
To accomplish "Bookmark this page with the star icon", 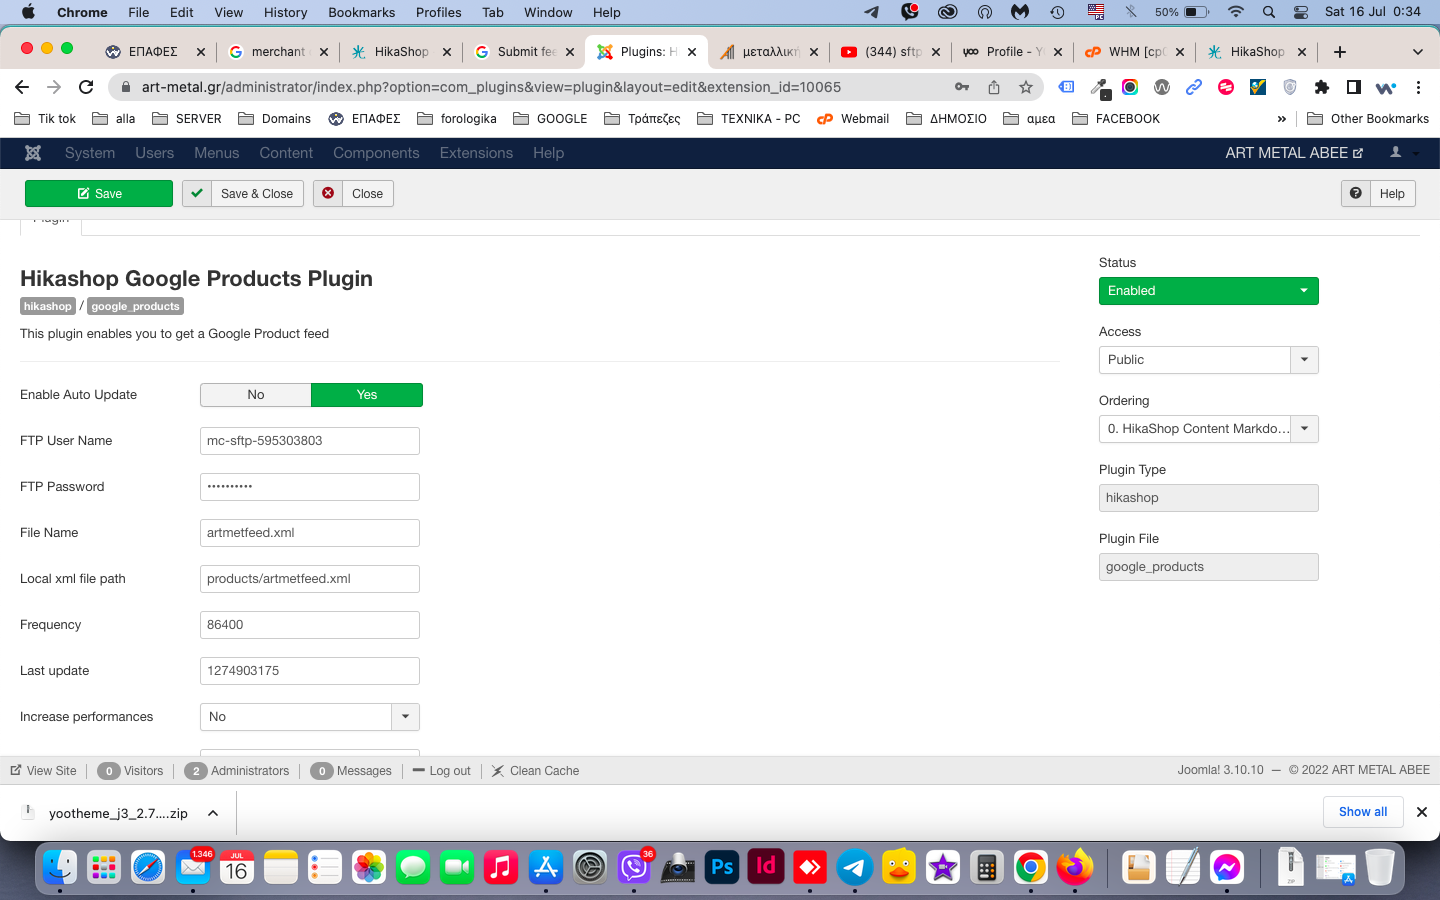I will (1026, 87).
